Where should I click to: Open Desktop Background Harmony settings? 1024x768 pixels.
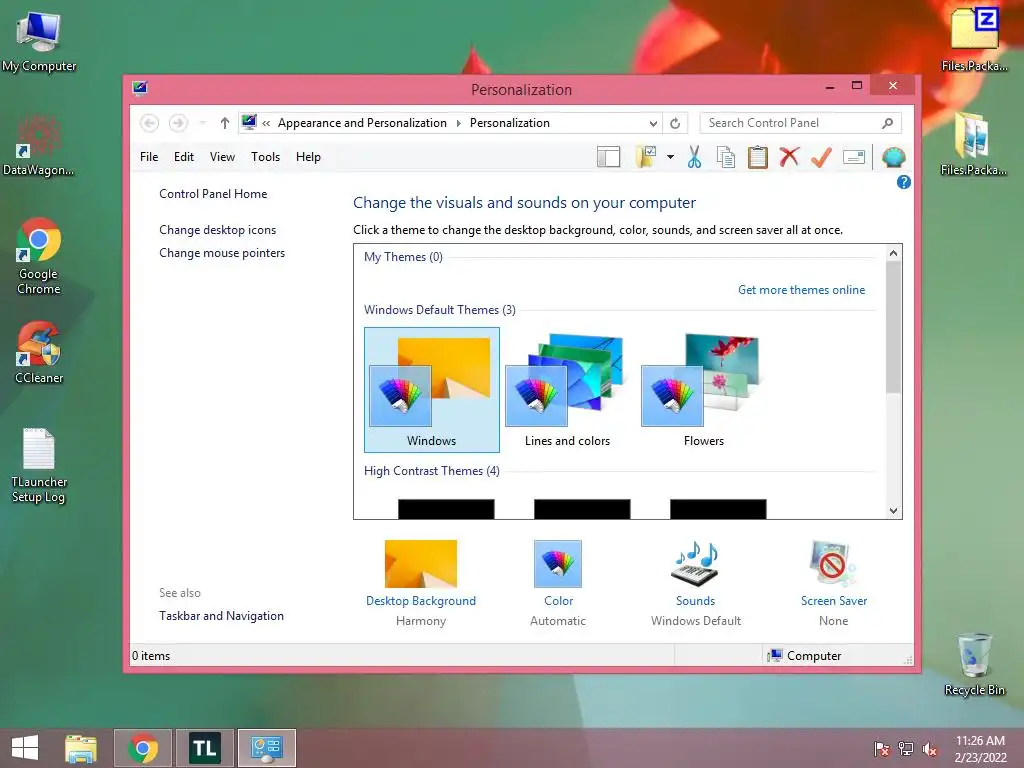pyautogui.click(x=421, y=564)
